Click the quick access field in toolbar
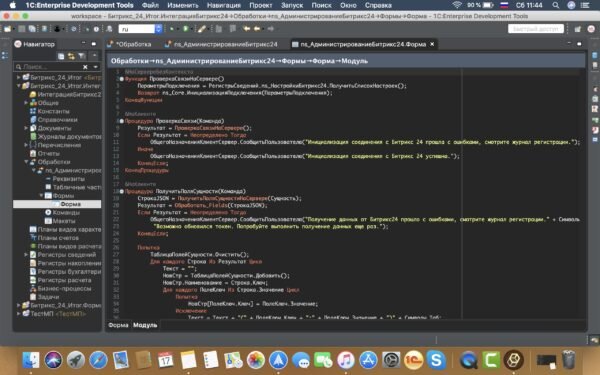The image size is (600, 375). tap(536, 29)
